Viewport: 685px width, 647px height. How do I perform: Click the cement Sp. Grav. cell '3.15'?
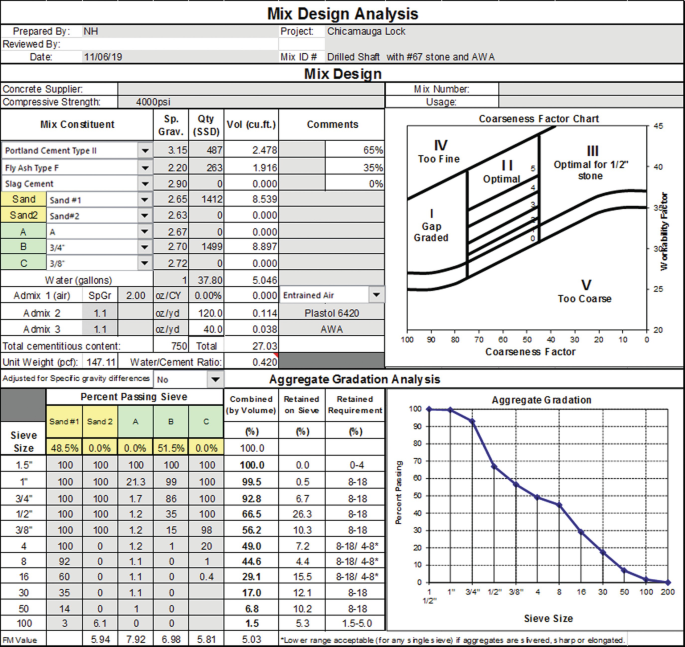coord(171,150)
